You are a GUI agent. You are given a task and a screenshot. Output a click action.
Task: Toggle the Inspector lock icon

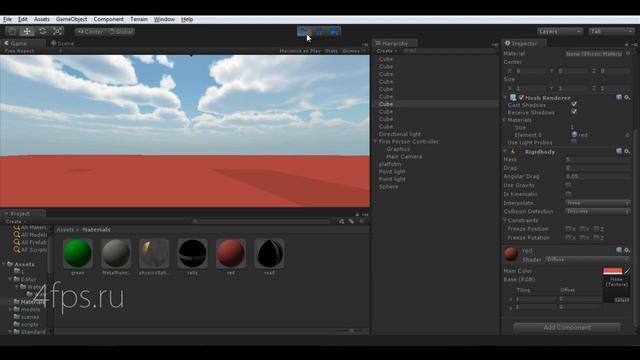627,44
